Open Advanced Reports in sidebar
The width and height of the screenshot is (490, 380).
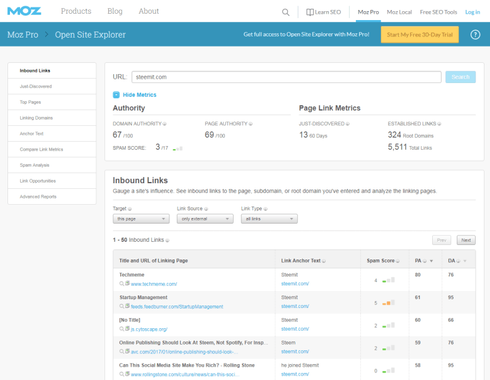pos(52,197)
